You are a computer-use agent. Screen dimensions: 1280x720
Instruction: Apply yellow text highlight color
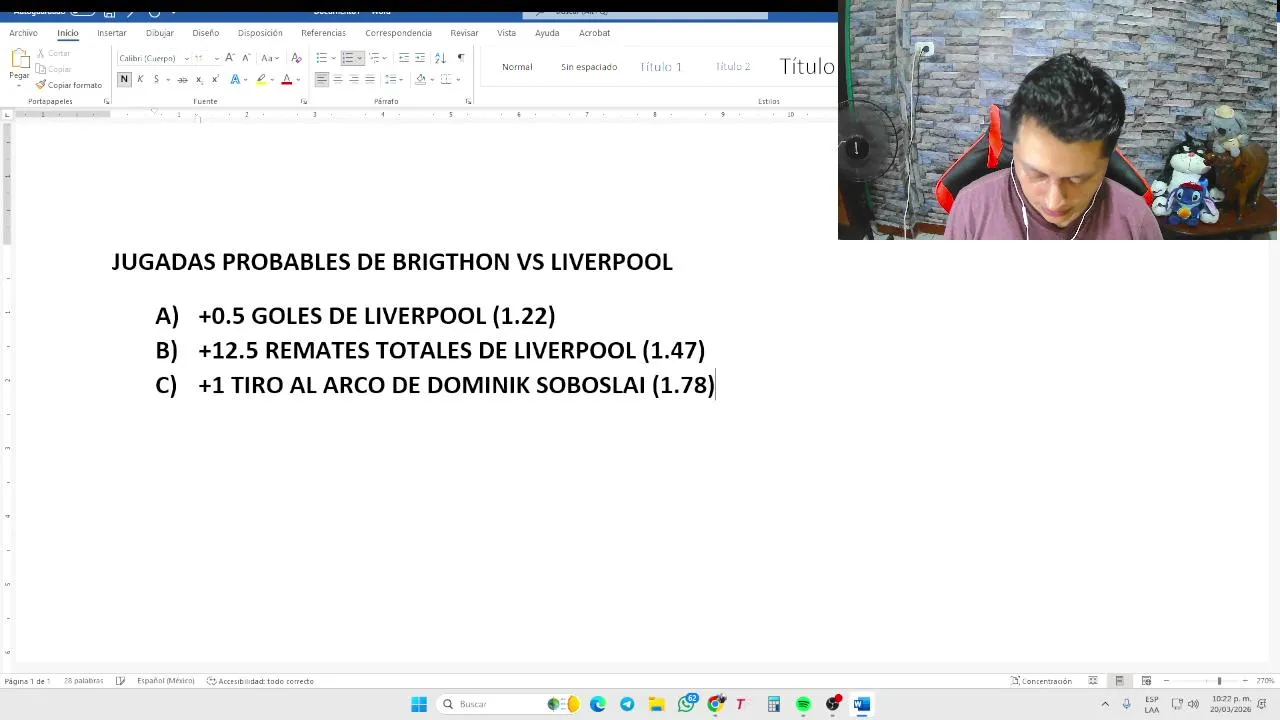[261, 79]
